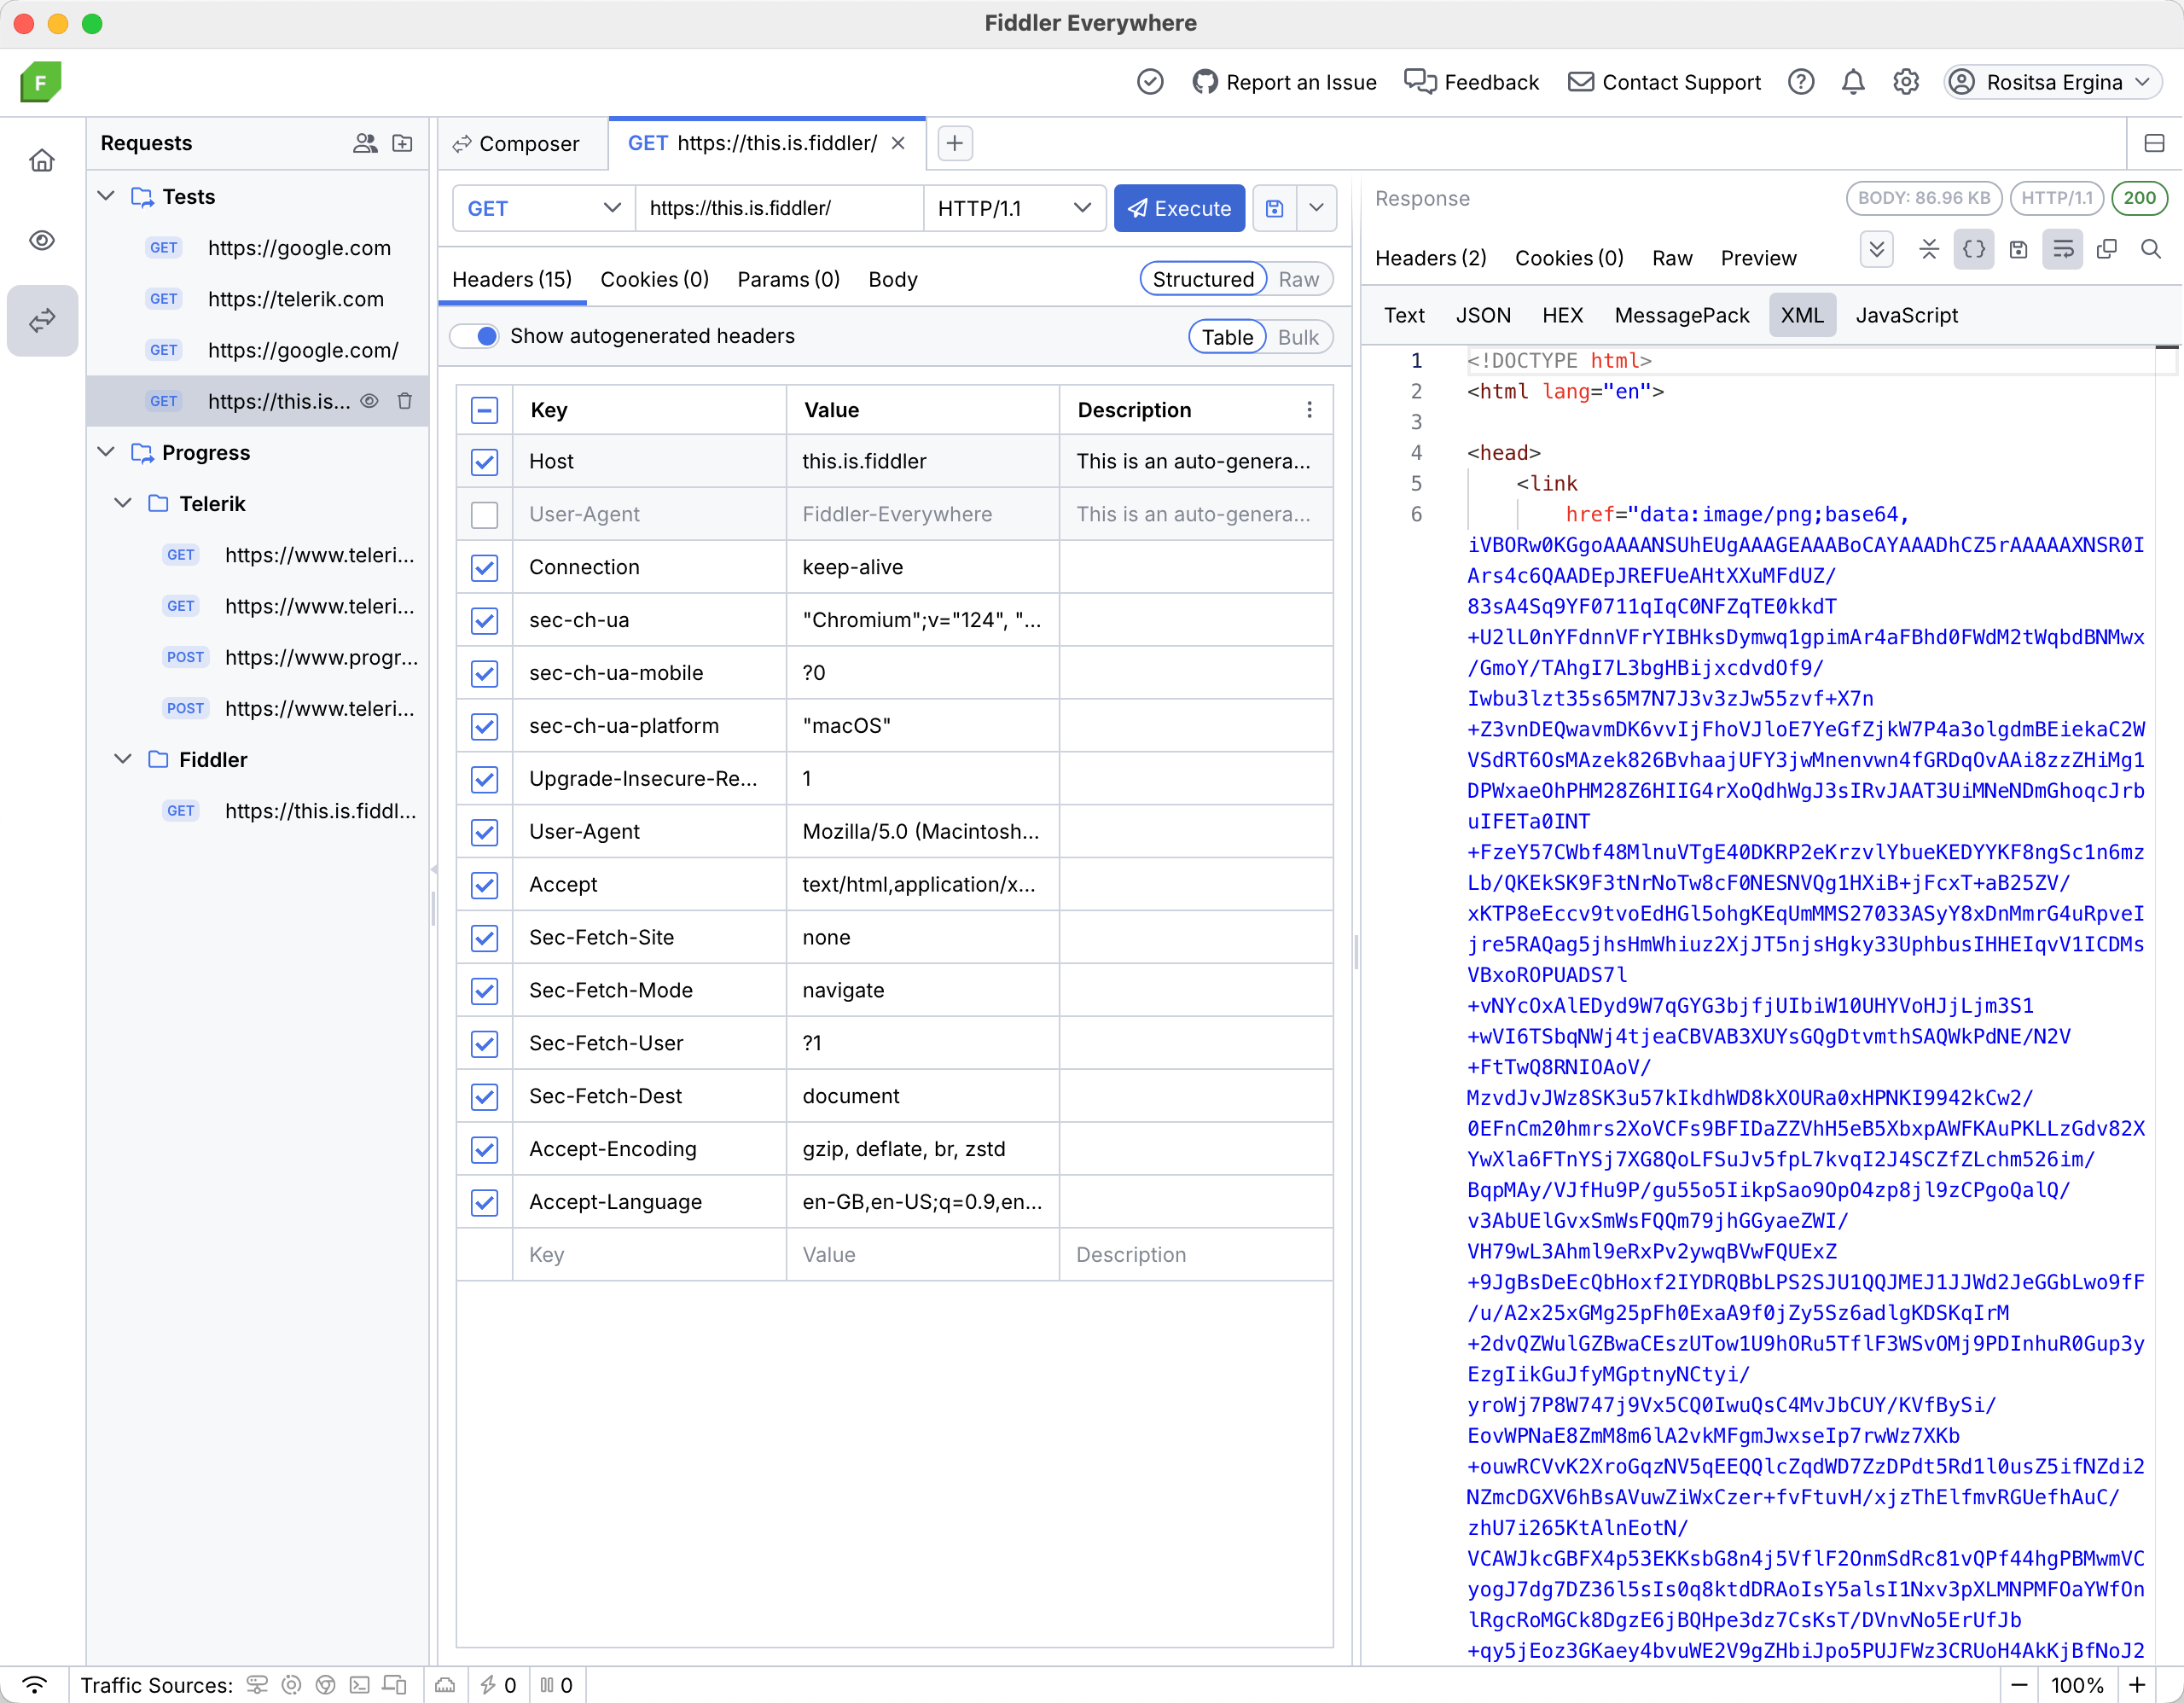Switch to the Body tab
This screenshot has width=2184, height=1703.
(x=892, y=279)
